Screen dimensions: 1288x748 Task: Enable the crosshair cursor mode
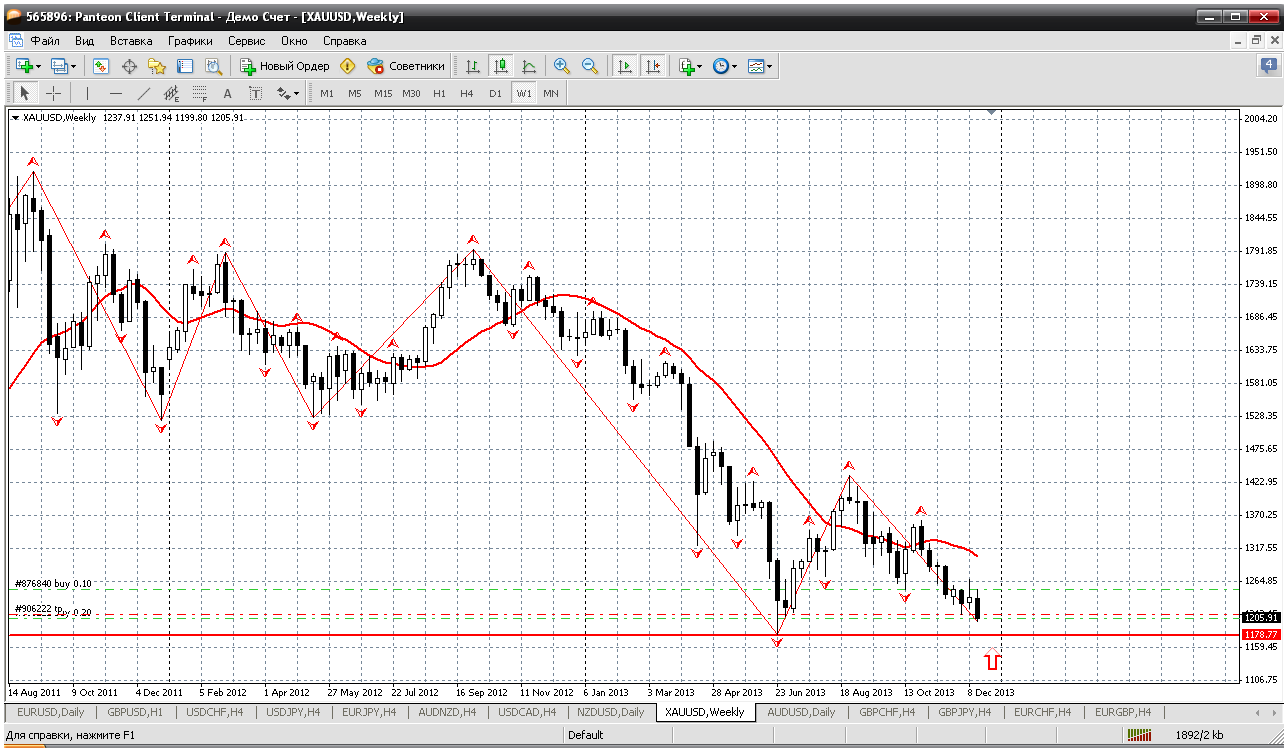[53, 93]
